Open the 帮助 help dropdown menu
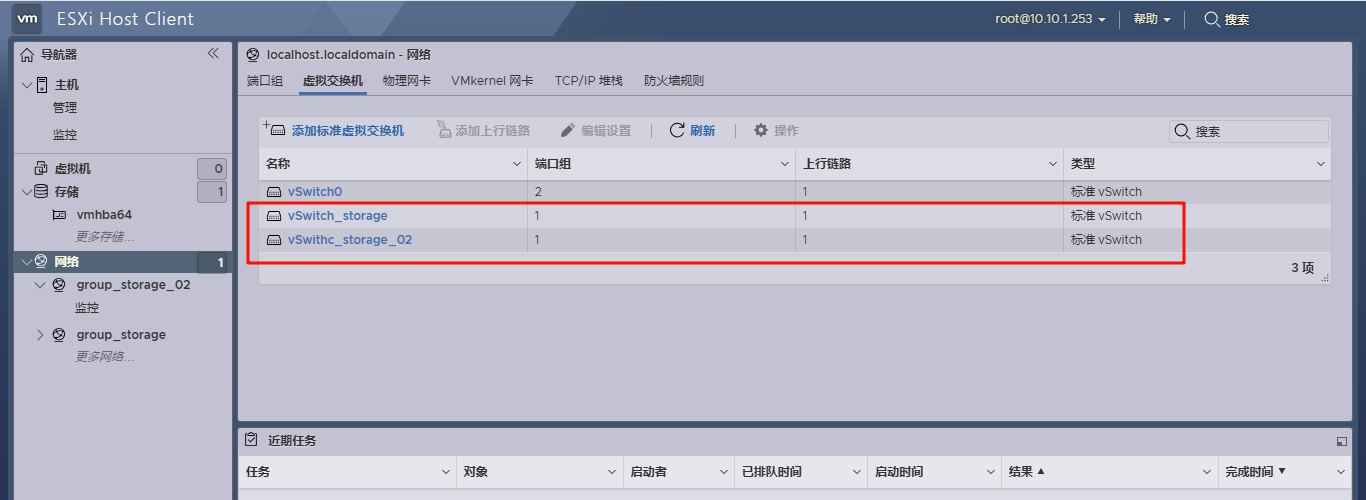1366x500 pixels. pos(1151,19)
